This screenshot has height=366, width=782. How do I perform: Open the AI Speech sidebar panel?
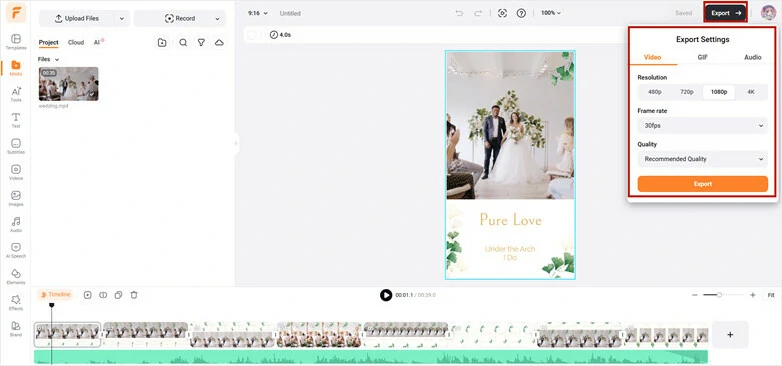point(16,250)
